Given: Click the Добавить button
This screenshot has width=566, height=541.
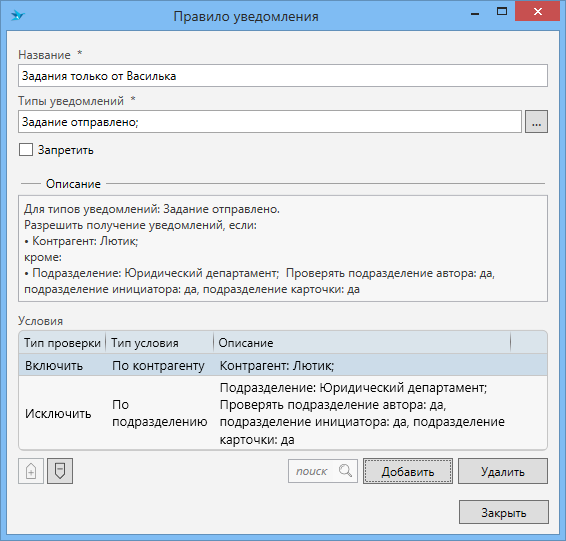Looking at the screenshot, I should (408, 471).
